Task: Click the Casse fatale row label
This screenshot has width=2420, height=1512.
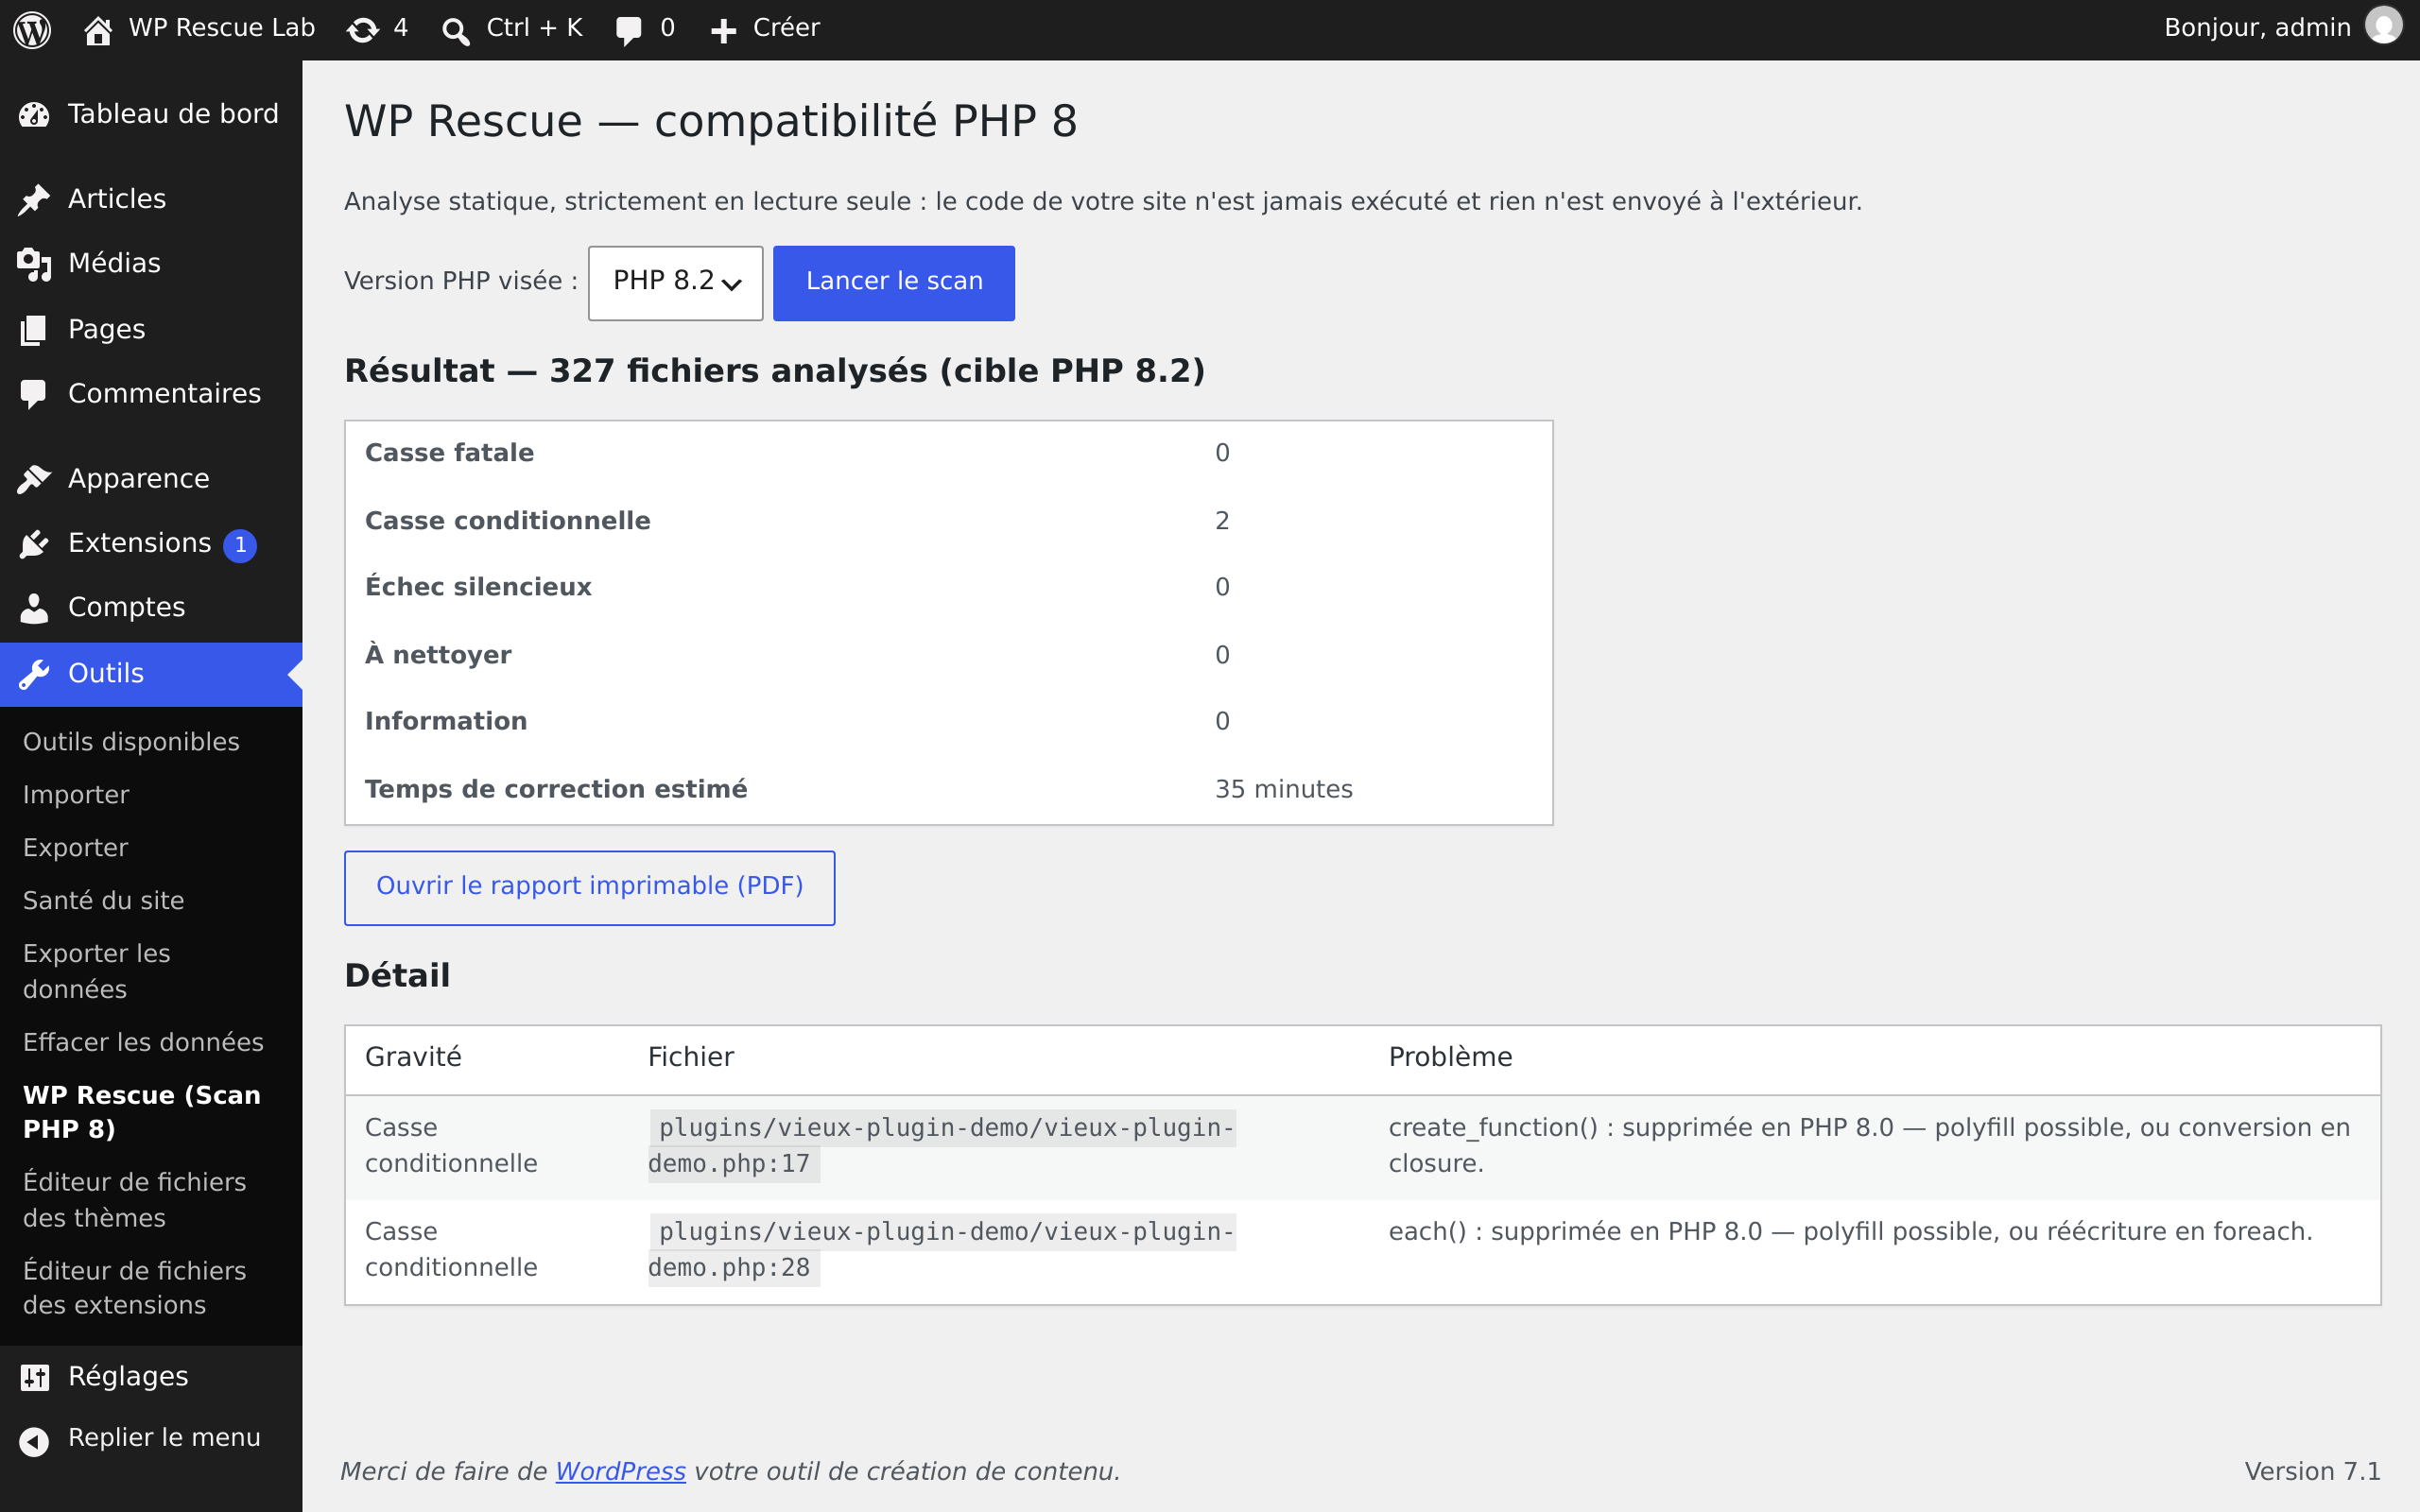Action: 449,453
